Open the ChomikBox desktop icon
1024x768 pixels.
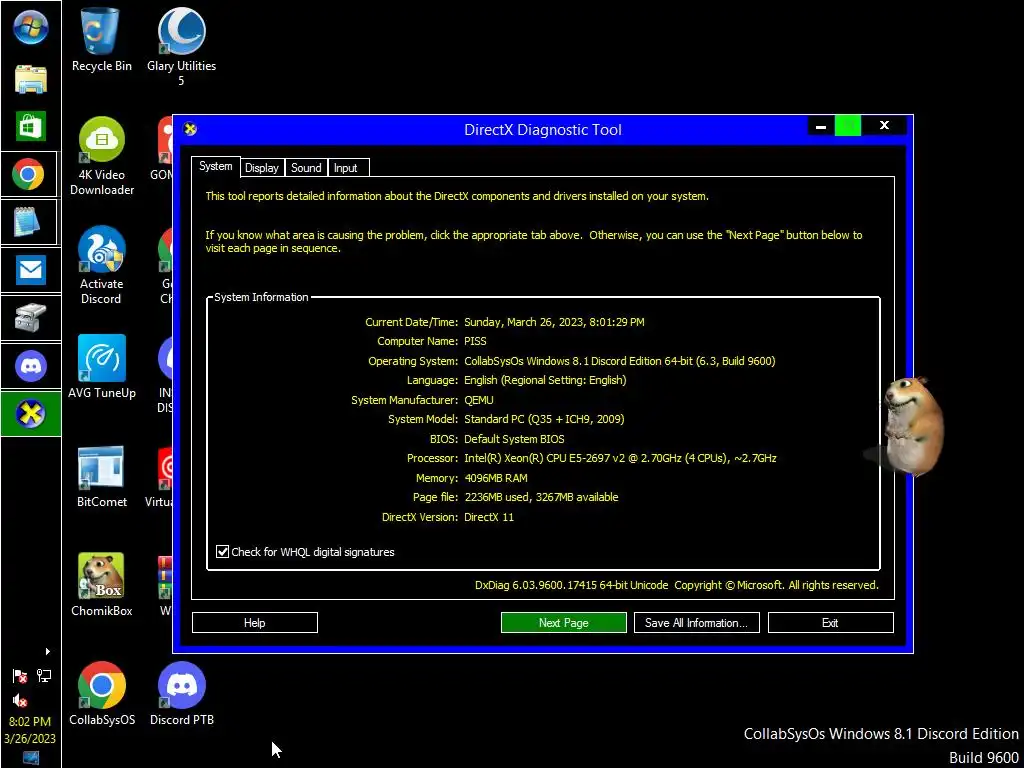pos(102,585)
